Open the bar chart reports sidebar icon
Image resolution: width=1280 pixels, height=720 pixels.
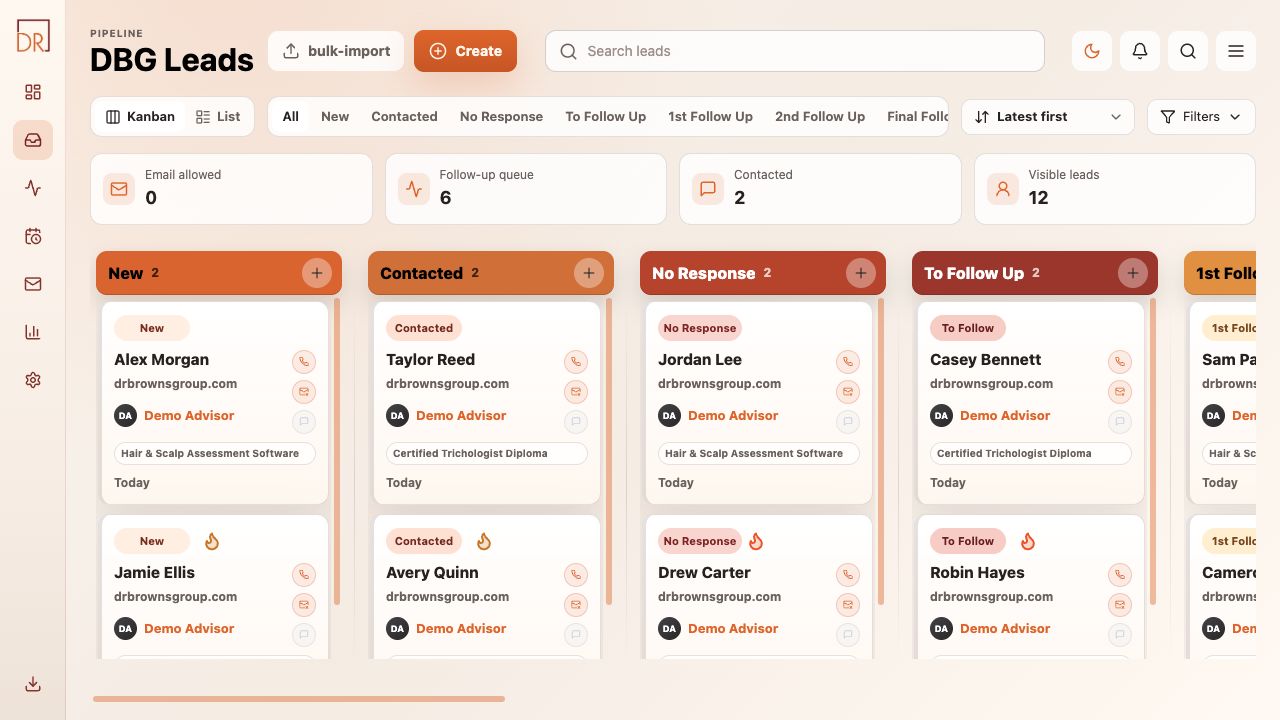click(33, 332)
